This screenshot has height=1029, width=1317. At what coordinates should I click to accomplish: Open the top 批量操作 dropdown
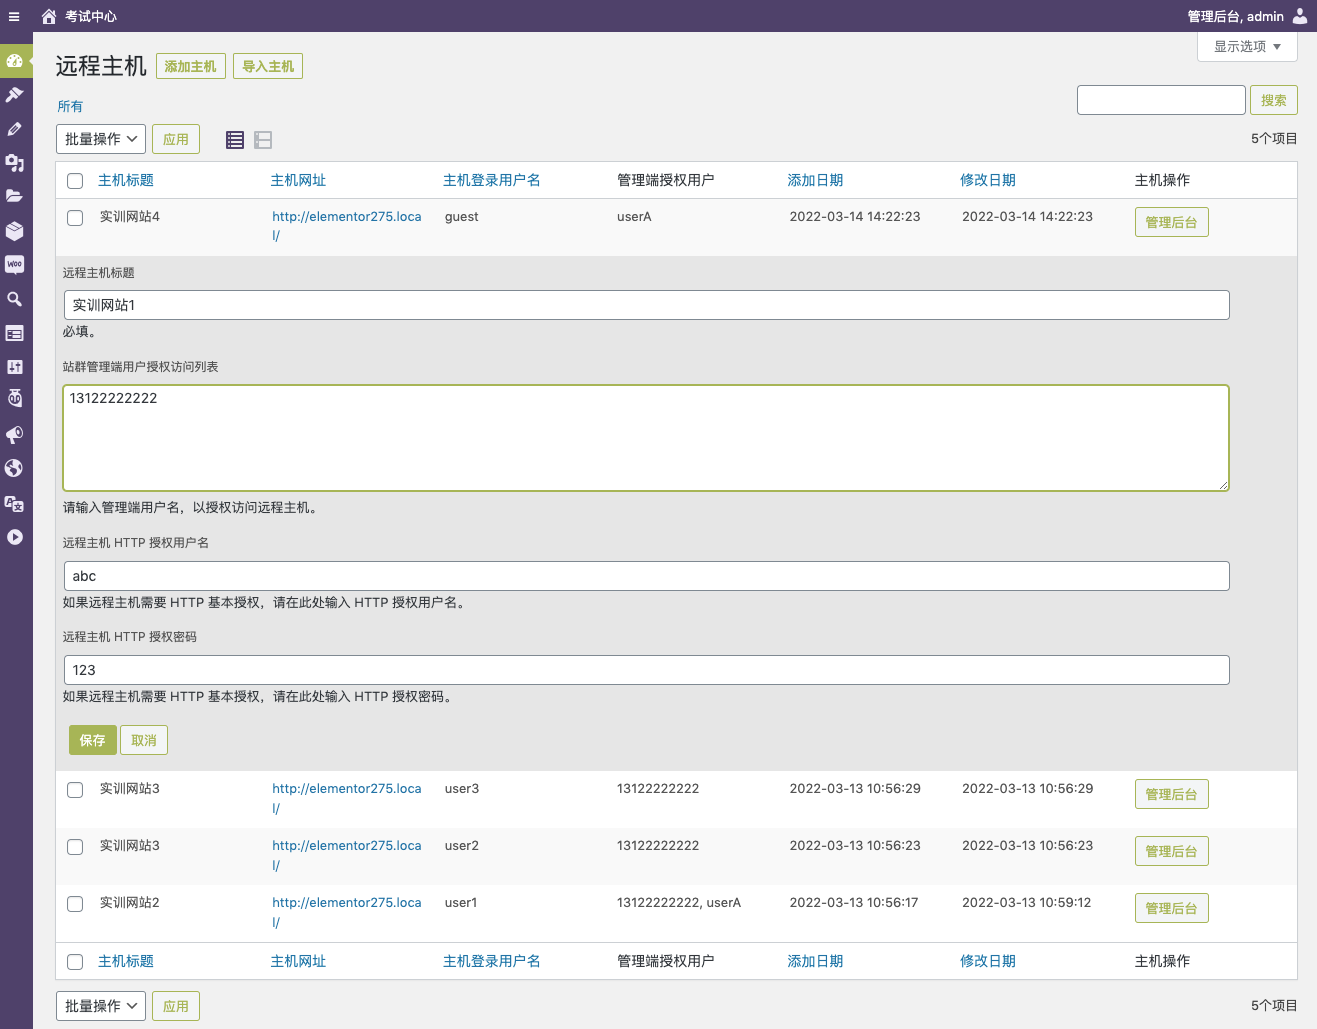(x=101, y=139)
